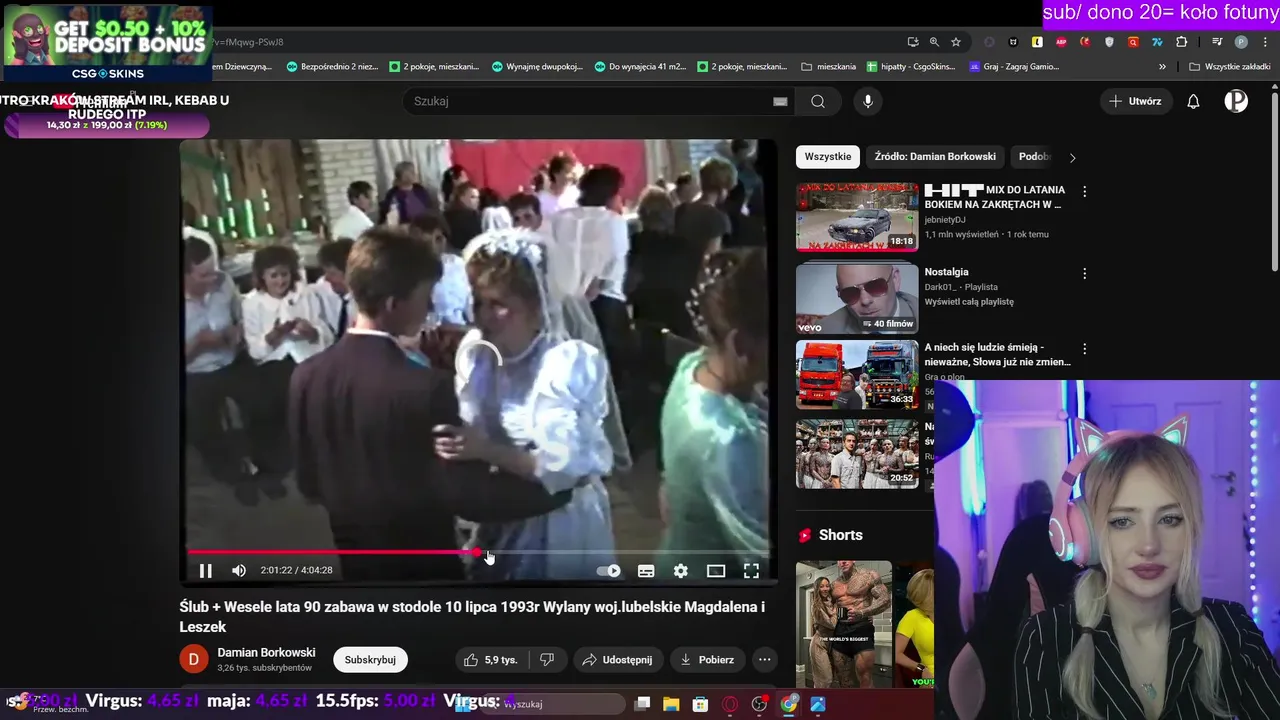Open the MIX DO LATANIA video thumbnail
This screenshot has width=1280, height=720.
857,217
